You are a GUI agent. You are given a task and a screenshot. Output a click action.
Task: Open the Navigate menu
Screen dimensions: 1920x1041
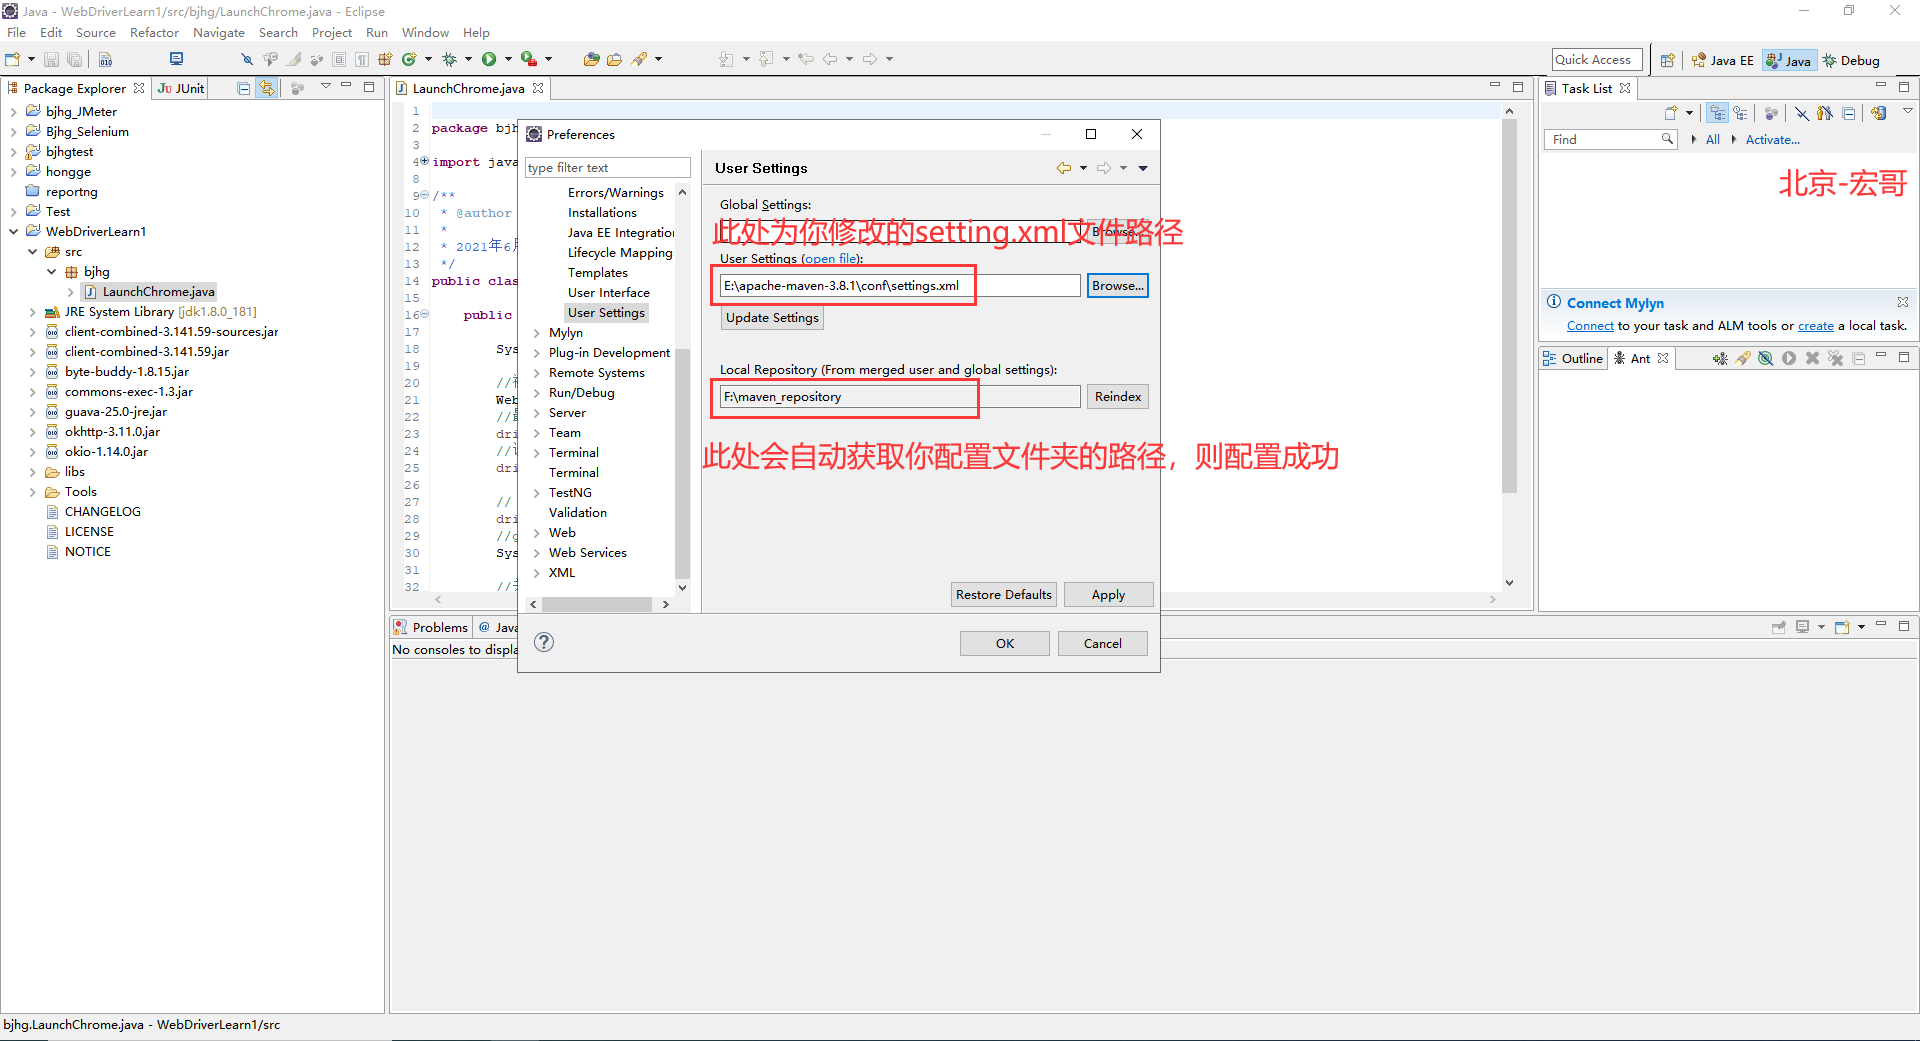pos(219,32)
